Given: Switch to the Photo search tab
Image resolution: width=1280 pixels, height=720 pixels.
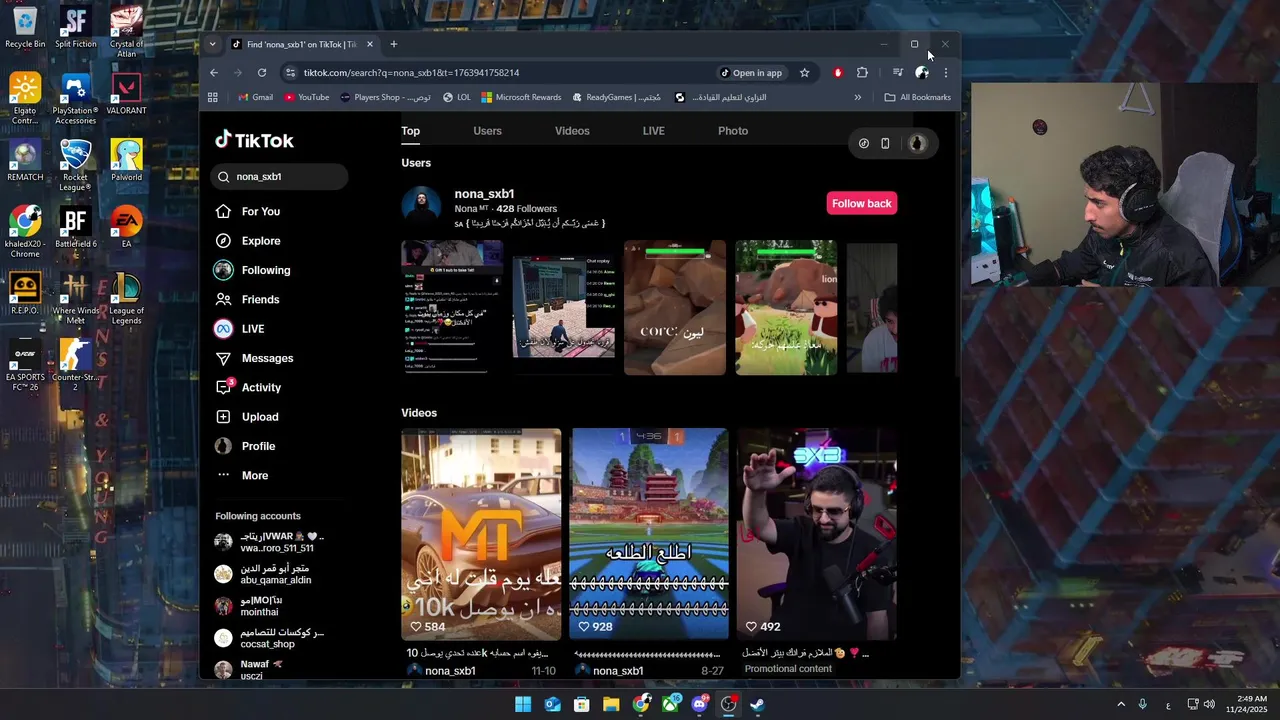Looking at the screenshot, I should (733, 131).
